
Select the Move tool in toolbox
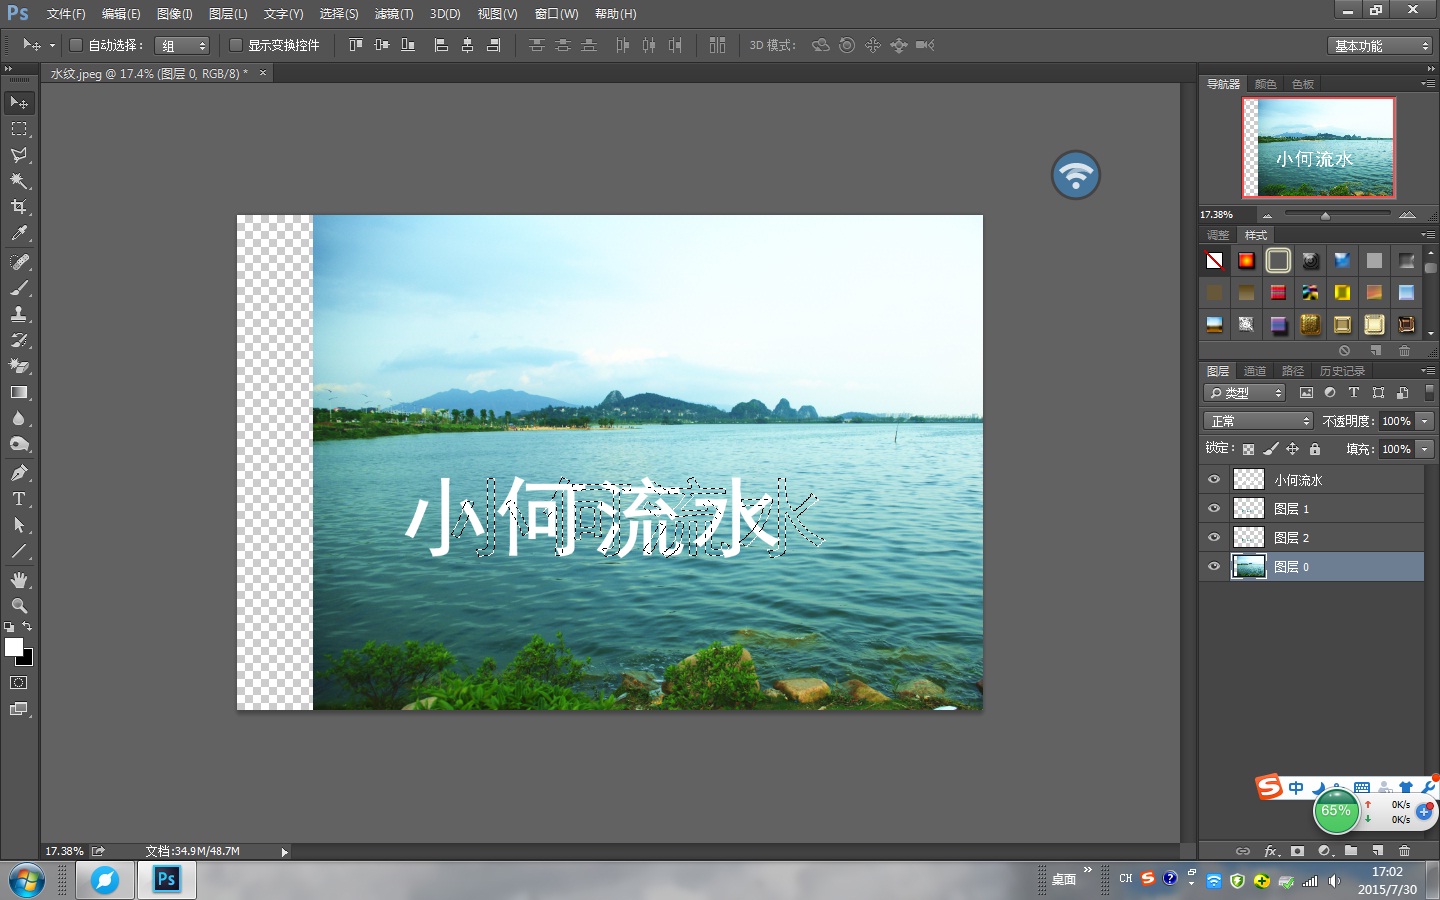(19, 103)
